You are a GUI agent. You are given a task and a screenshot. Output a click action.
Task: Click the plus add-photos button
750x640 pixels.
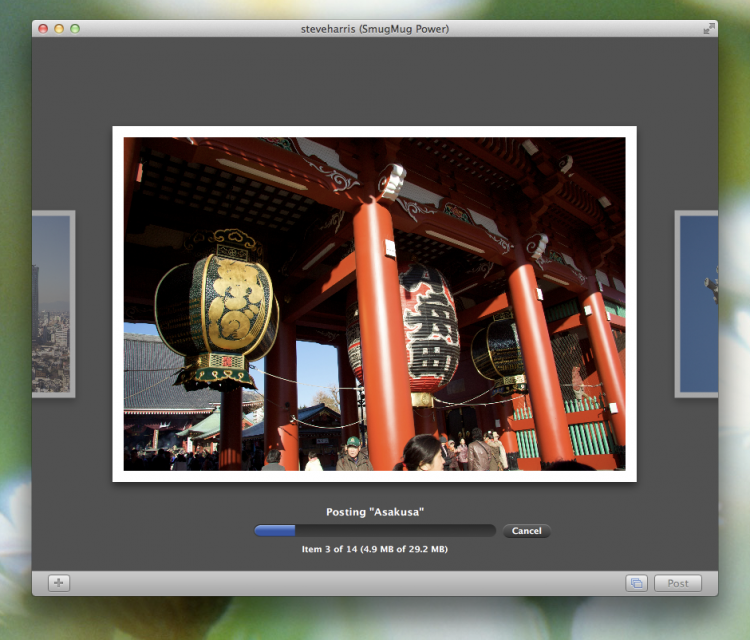point(59,583)
